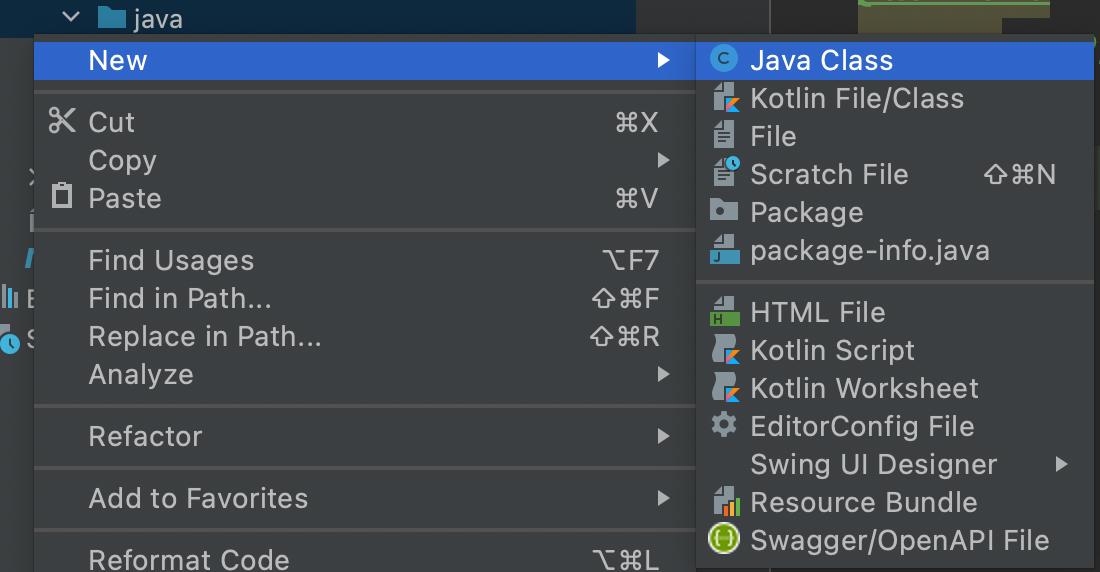Image resolution: width=1100 pixels, height=572 pixels.
Task: Click the Resource Bundle chart icon
Action: click(725, 501)
